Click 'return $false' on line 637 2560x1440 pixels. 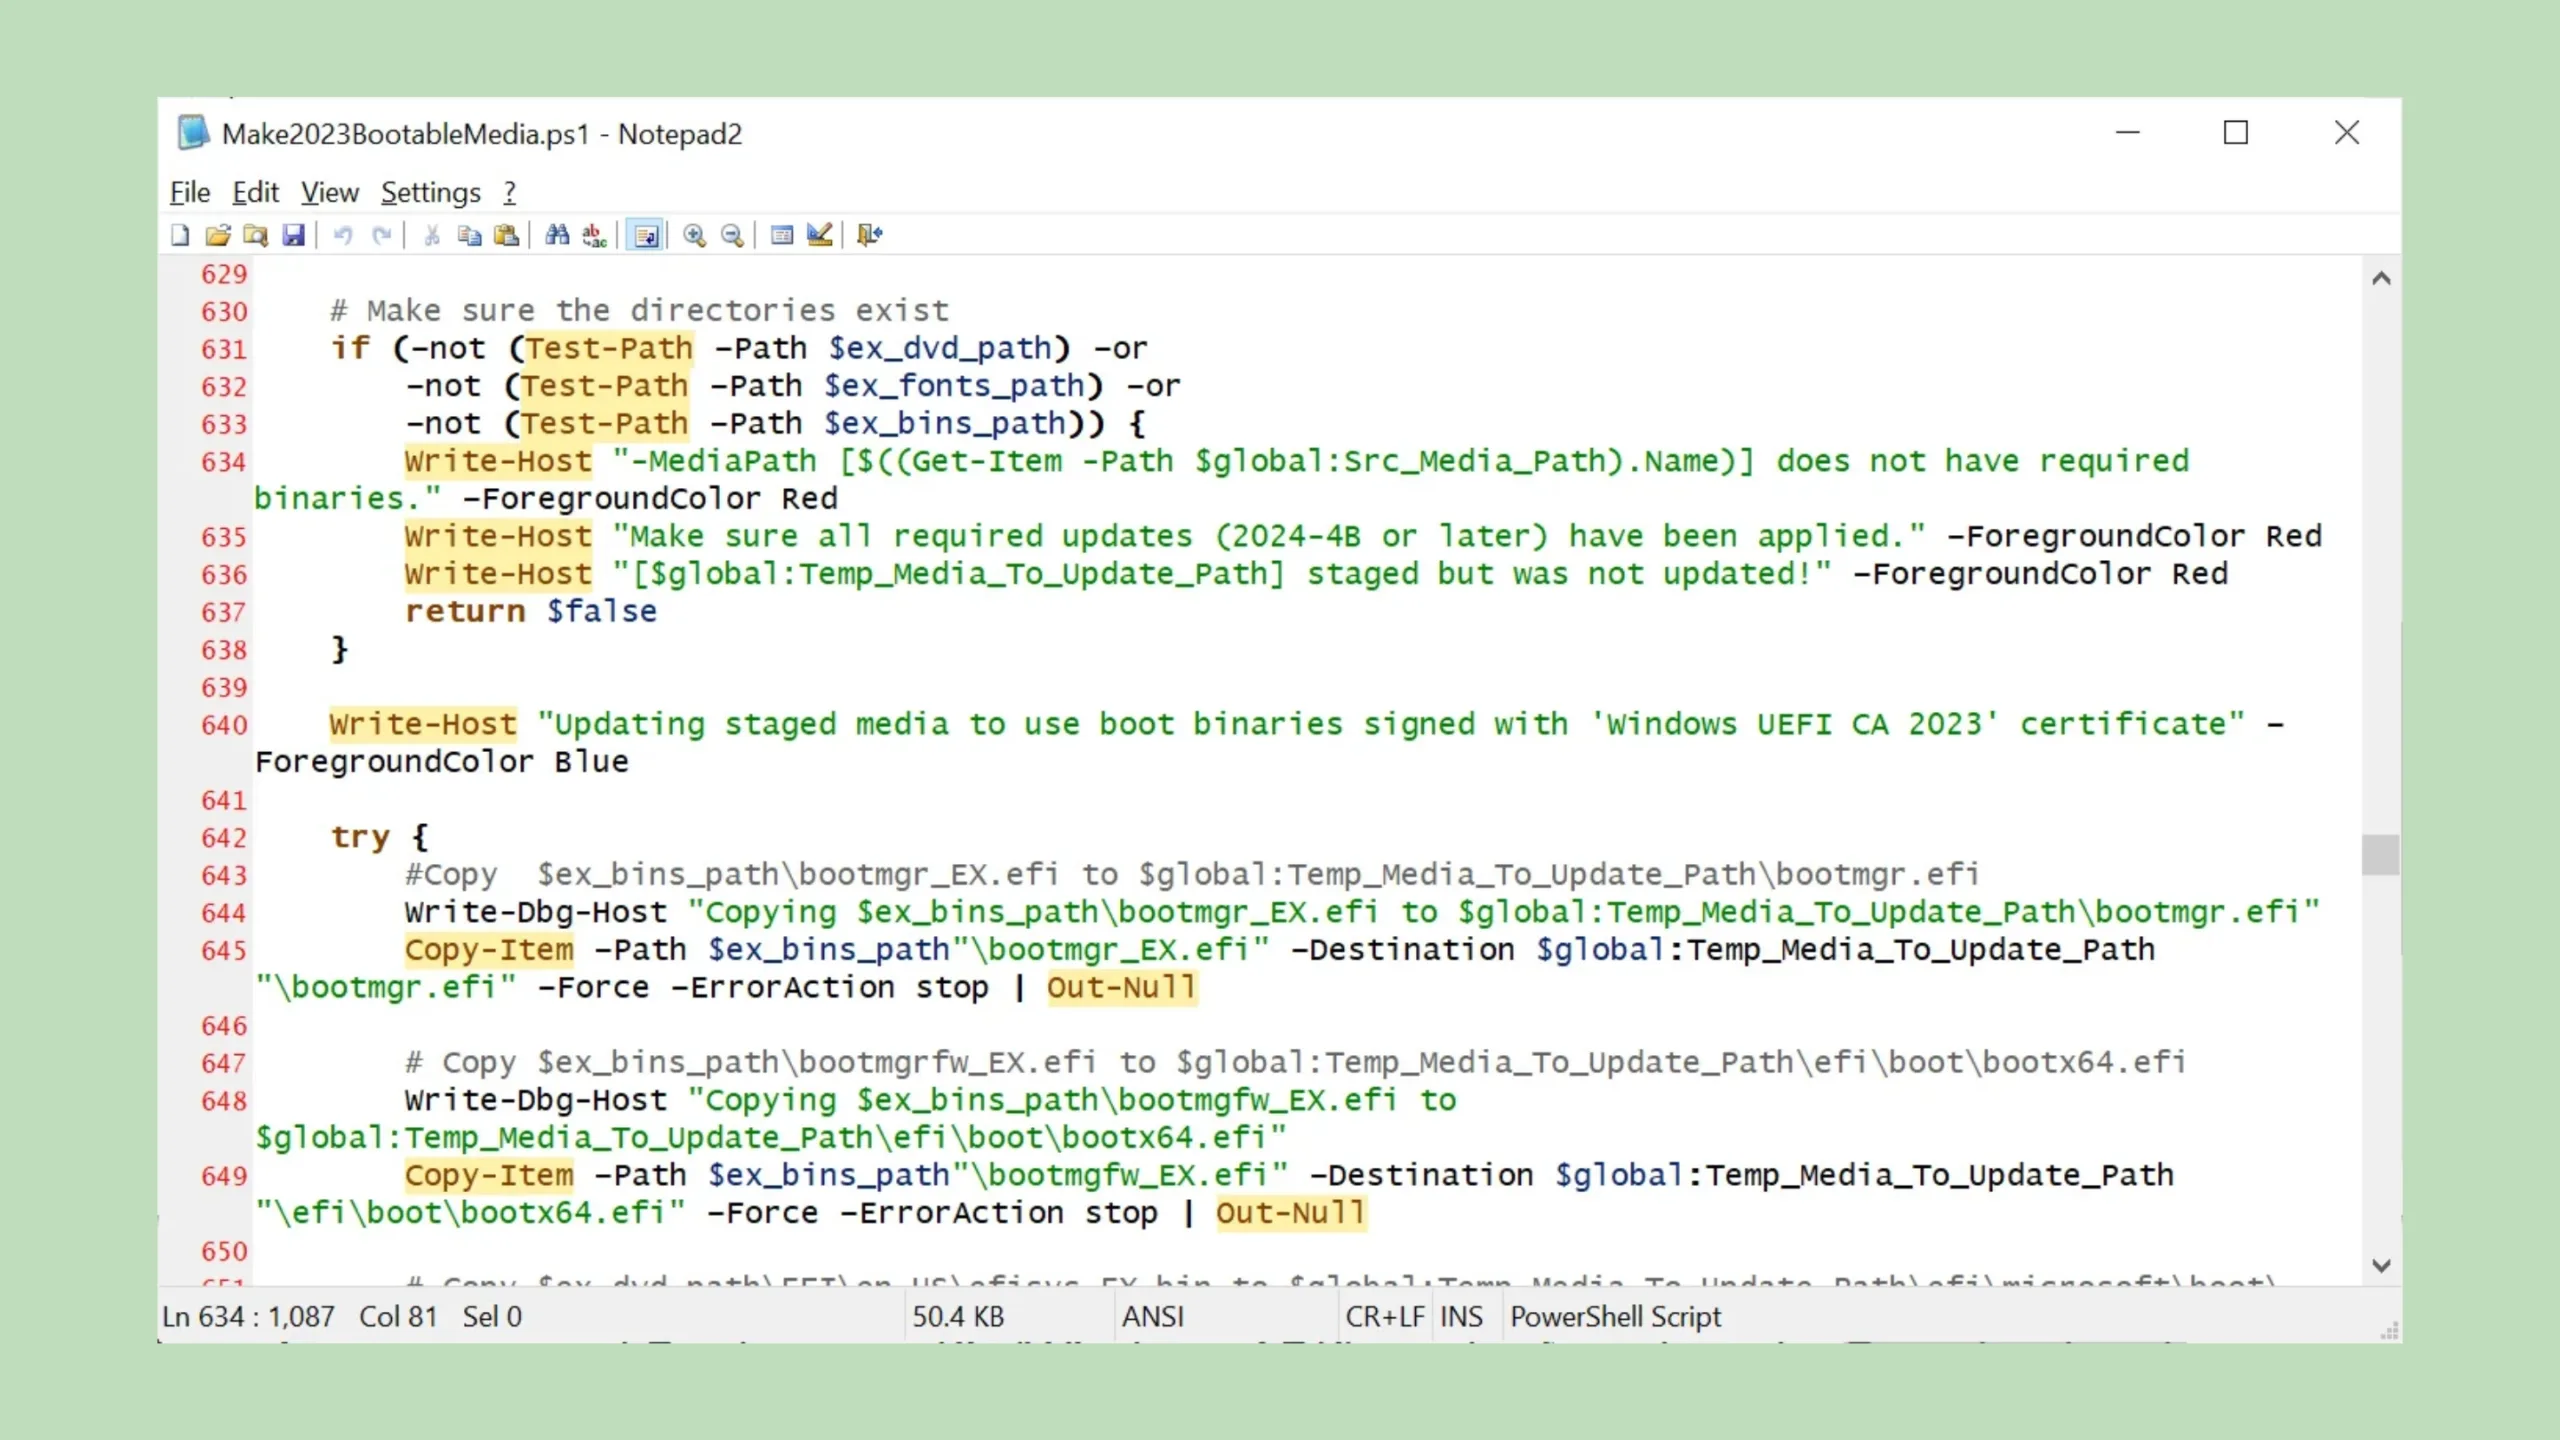point(531,611)
